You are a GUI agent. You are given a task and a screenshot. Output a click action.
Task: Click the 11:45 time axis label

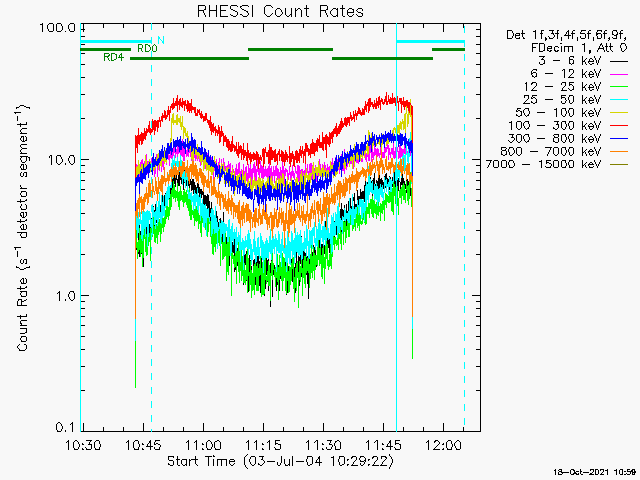(x=383, y=445)
